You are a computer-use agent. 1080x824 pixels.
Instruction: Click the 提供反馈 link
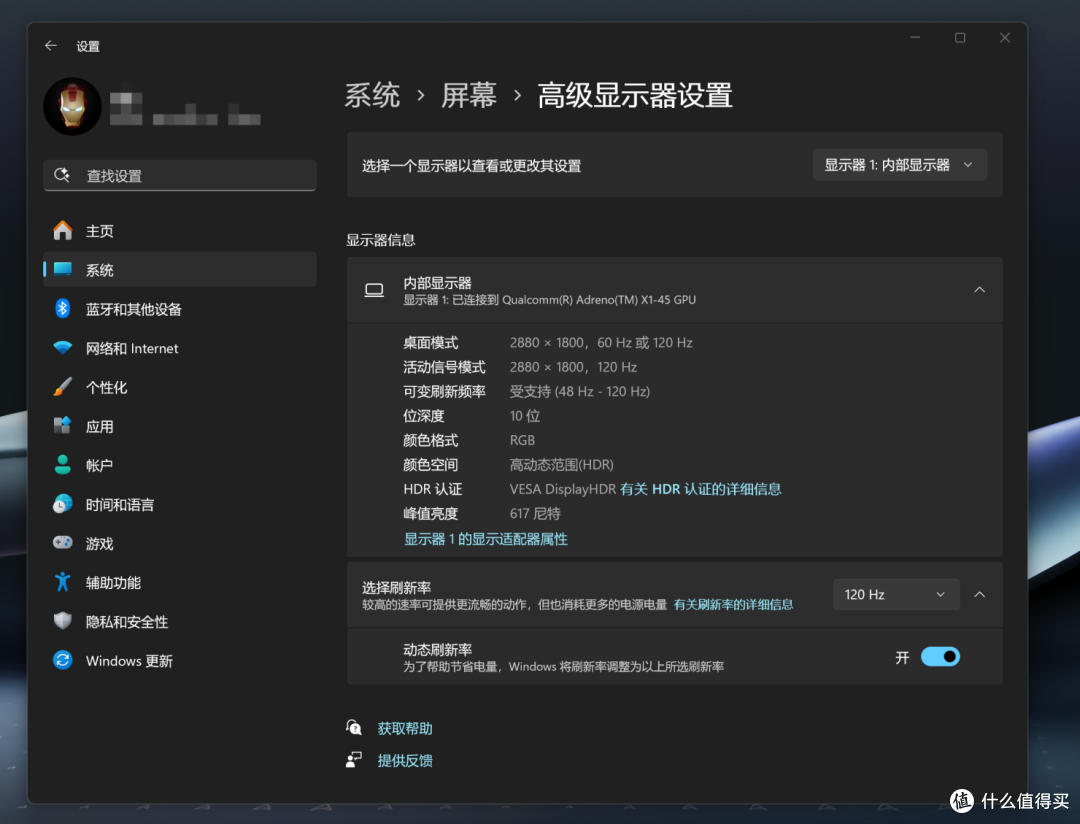405,761
